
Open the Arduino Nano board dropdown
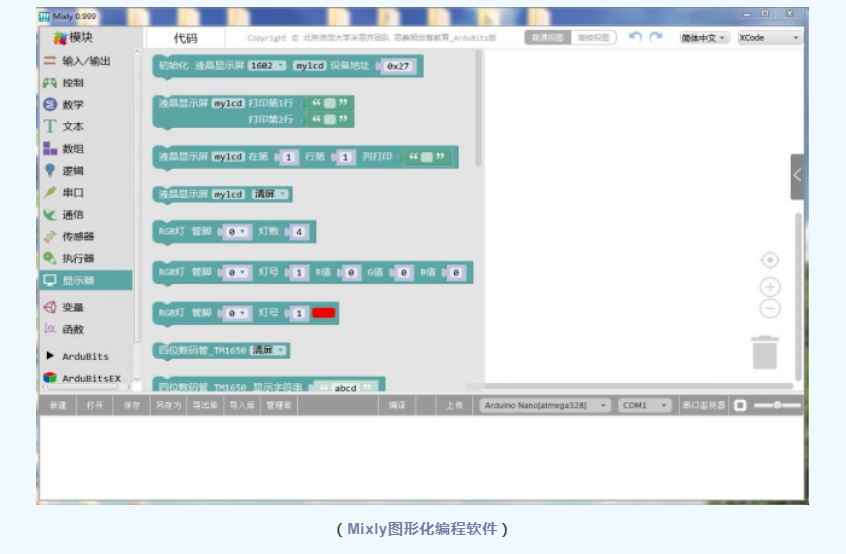pos(545,406)
